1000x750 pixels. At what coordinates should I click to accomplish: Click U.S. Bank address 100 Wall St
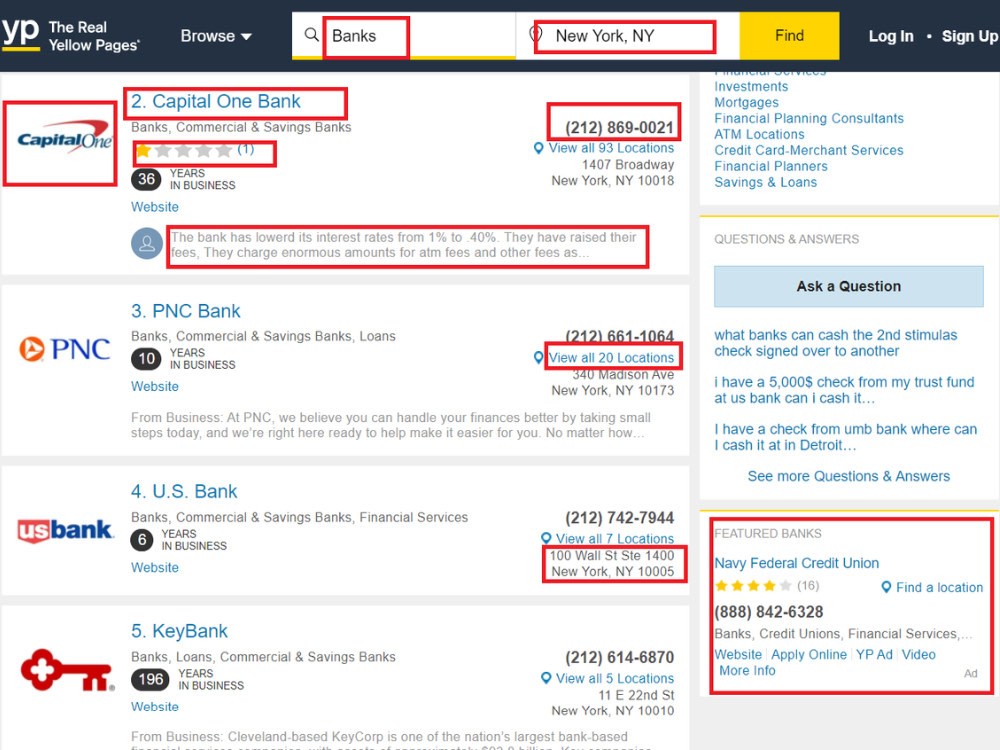tap(612, 564)
